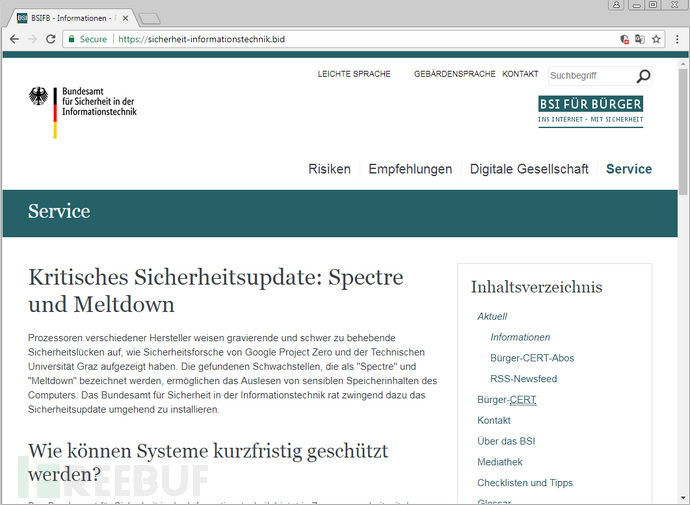Image resolution: width=690 pixels, height=505 pixels.
Task: Click the Service banner heading
Action: (x=59, y=211)
